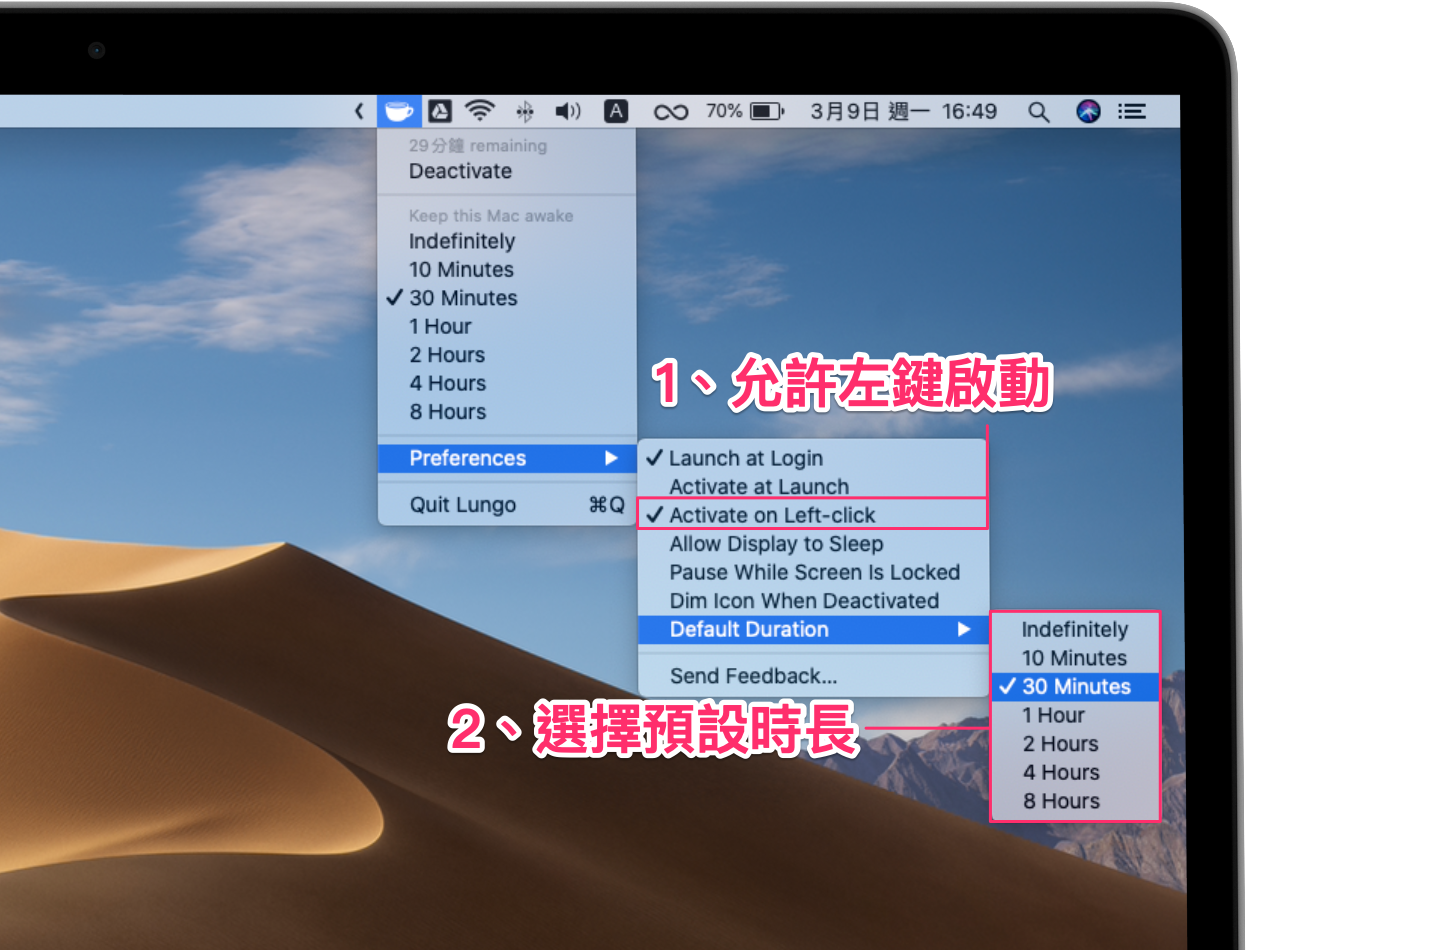Select checked 30 Minutes in main Lungo menu
Viewport: 1440px width, 950px height.
tap(507, 298)
